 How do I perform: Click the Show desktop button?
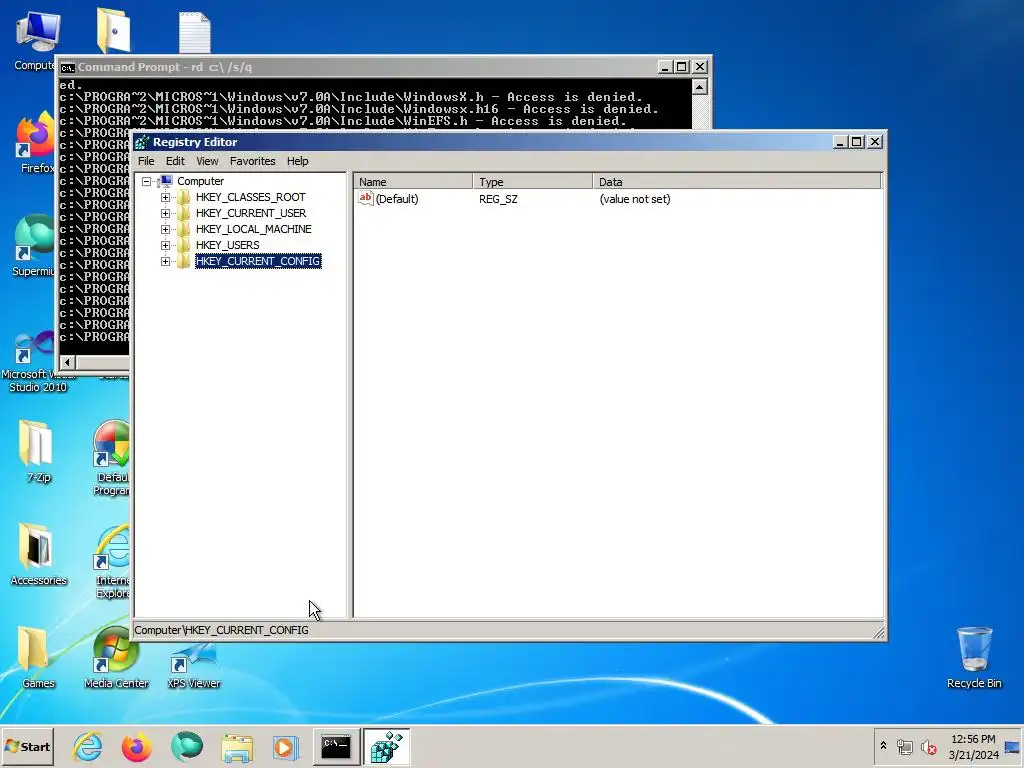click(1012, 746)
